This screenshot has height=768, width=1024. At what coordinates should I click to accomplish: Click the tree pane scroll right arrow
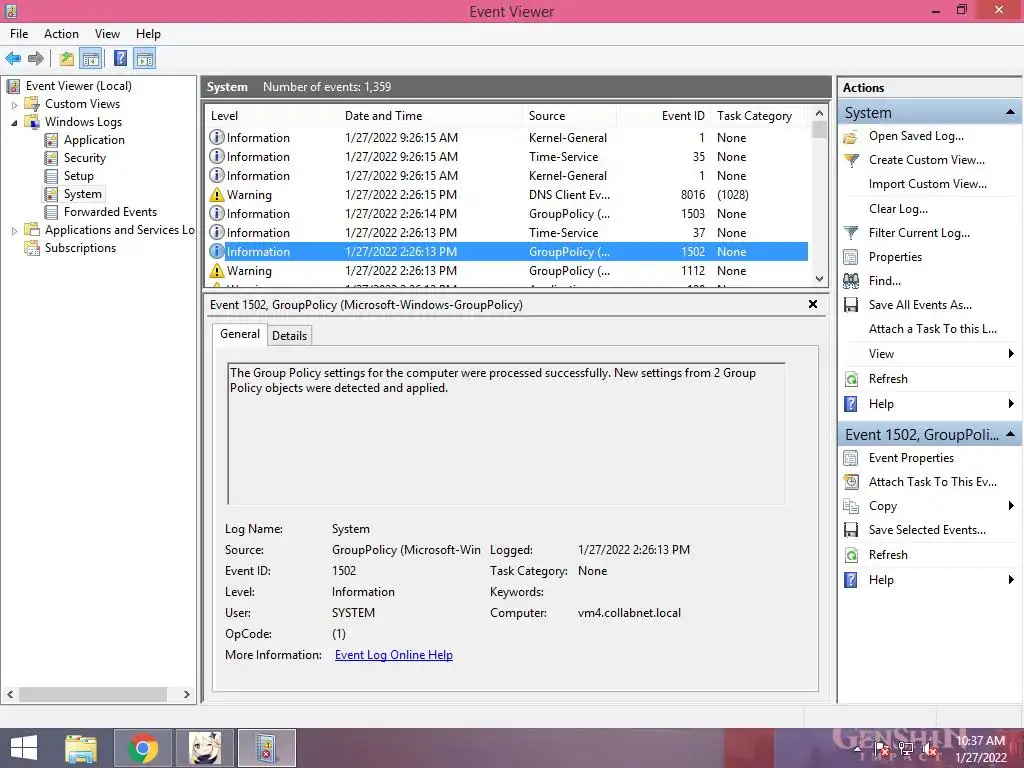pyautogui.click(x=187, y=694)
